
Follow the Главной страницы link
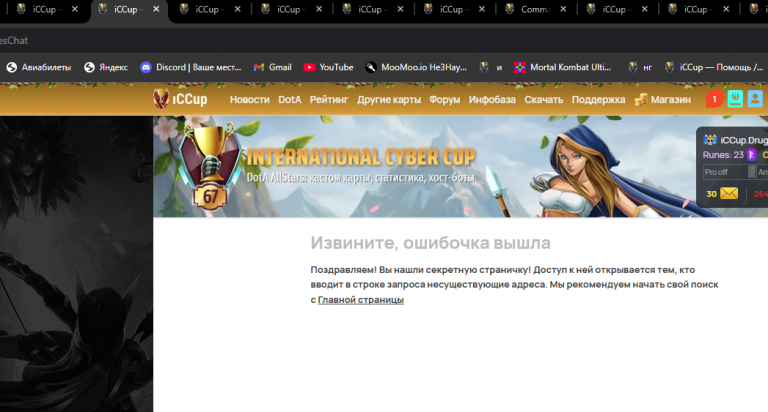click(x=360, y=299)
